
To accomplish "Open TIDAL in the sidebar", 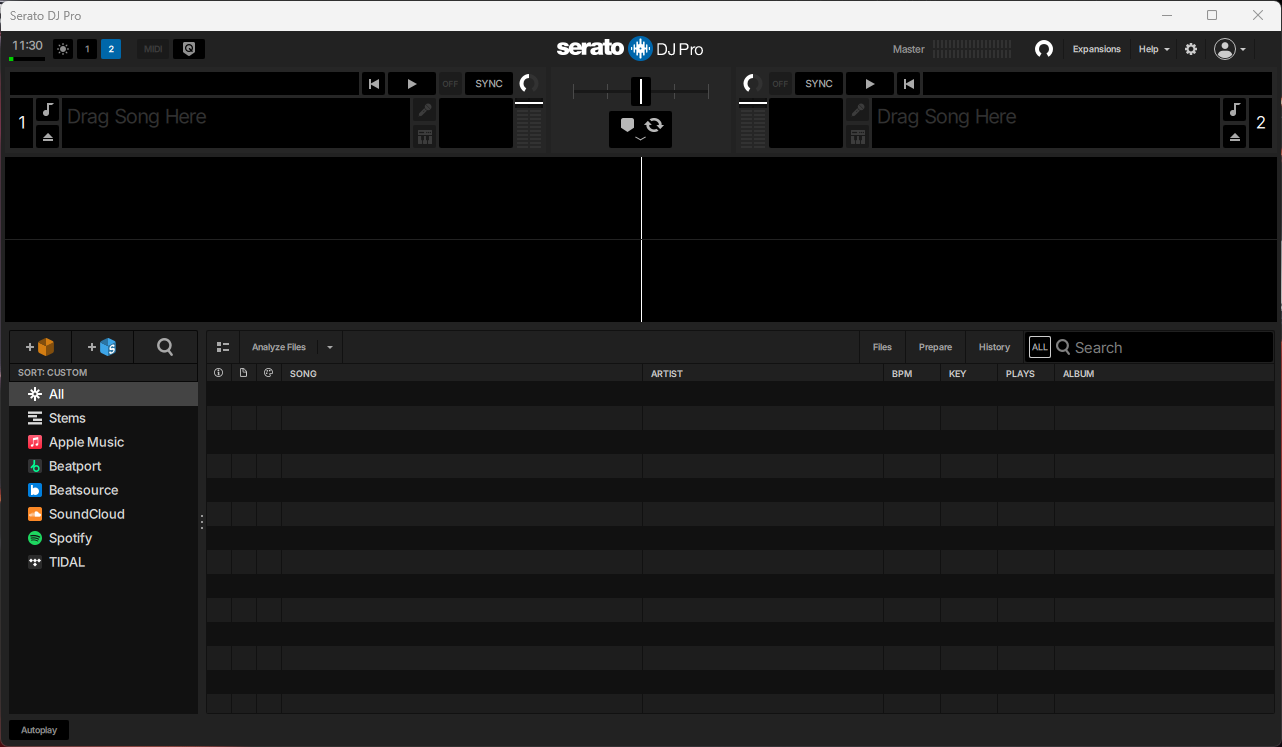I will (x=104, y=562).
